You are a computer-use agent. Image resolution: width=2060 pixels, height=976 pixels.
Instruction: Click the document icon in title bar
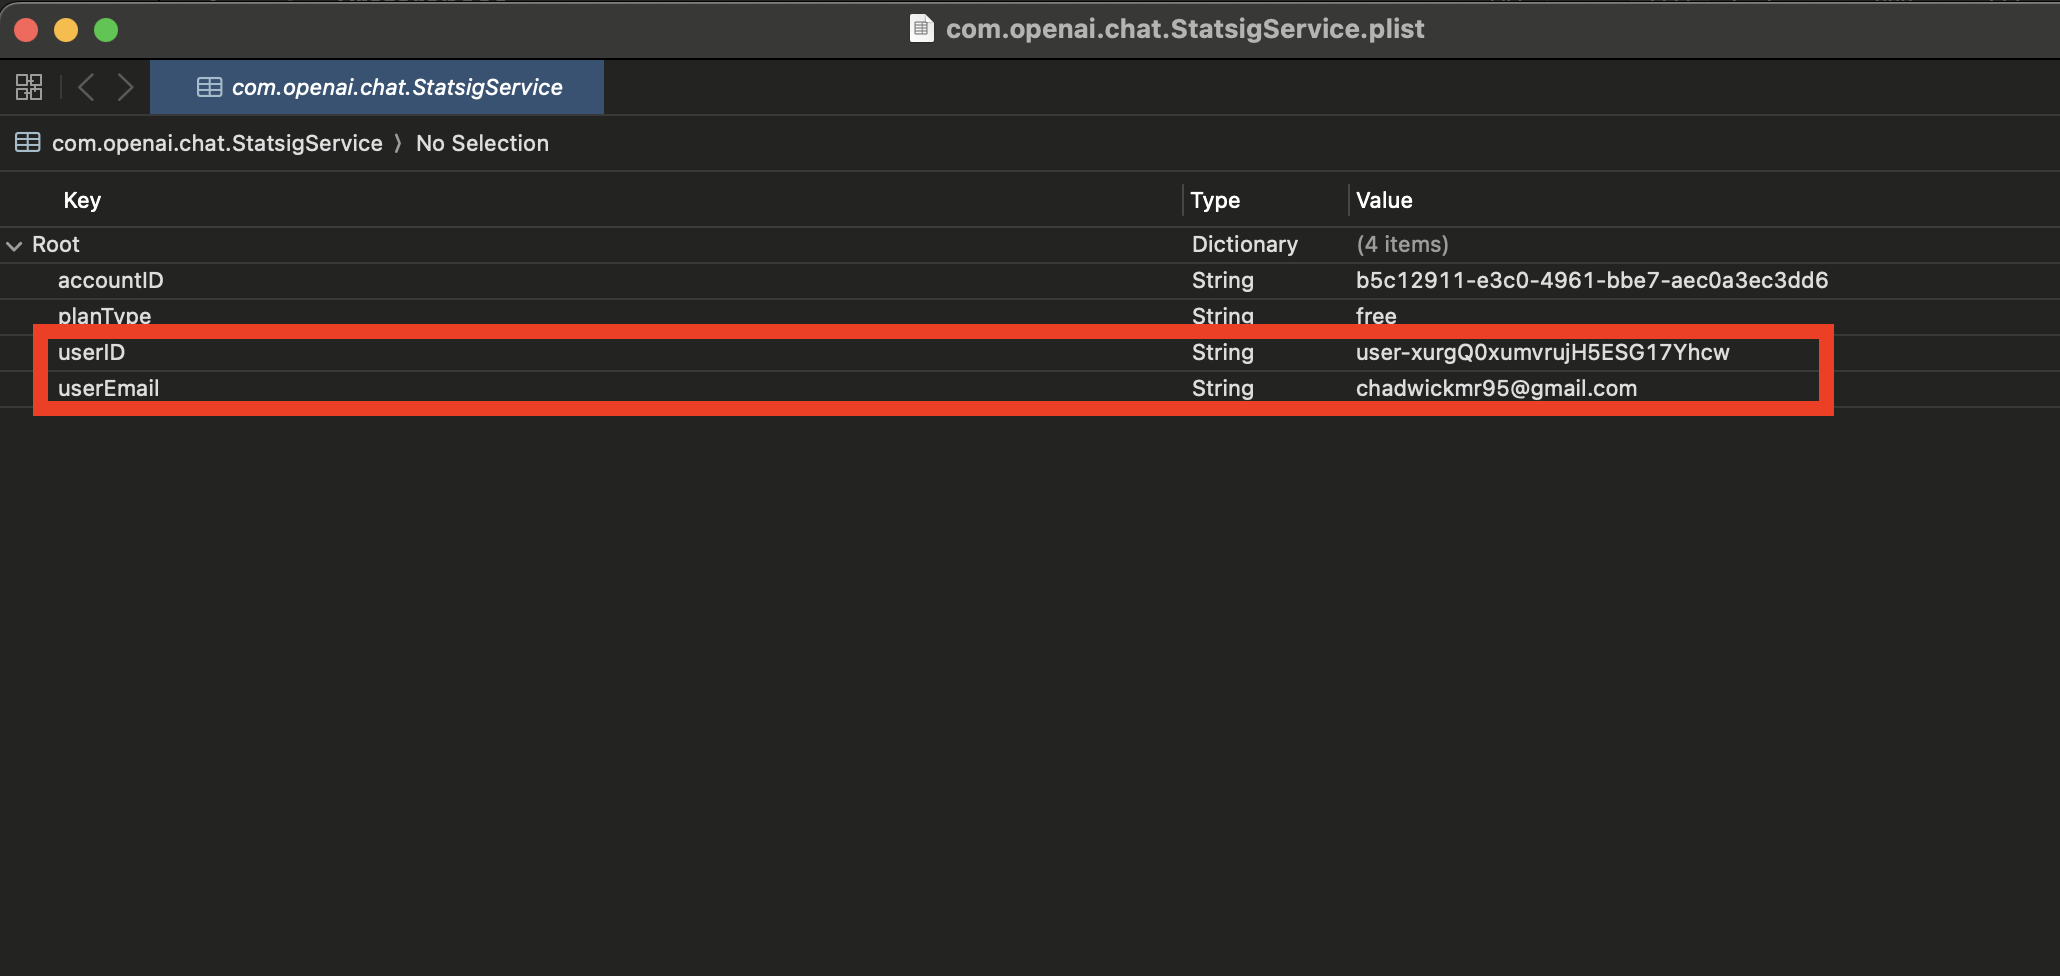pos(921,29)
